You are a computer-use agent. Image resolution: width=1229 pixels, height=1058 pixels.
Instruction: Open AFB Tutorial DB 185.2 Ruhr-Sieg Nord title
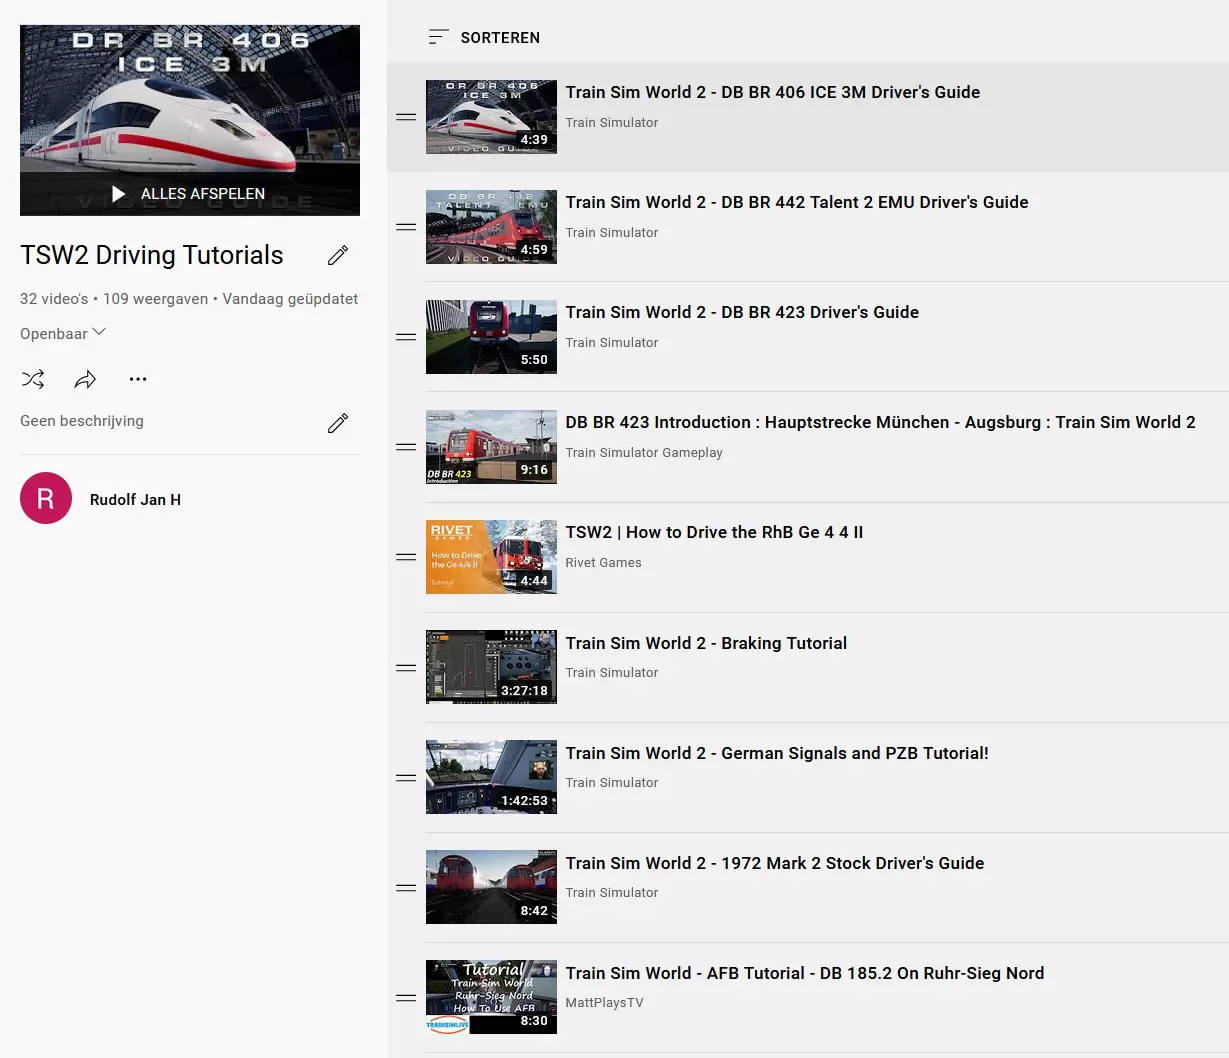[804, 973]
